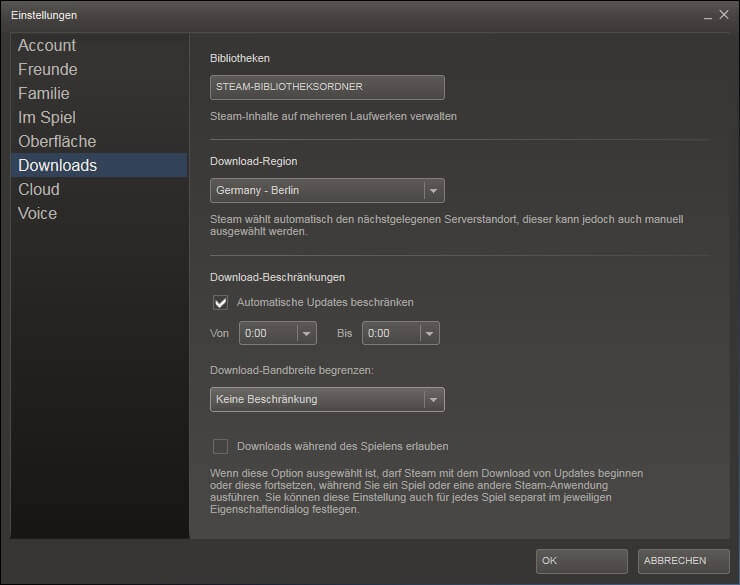The height and width of the screenshot is (585, 740).
Task: Confirm settings with OK button
Action: point(581,561)
